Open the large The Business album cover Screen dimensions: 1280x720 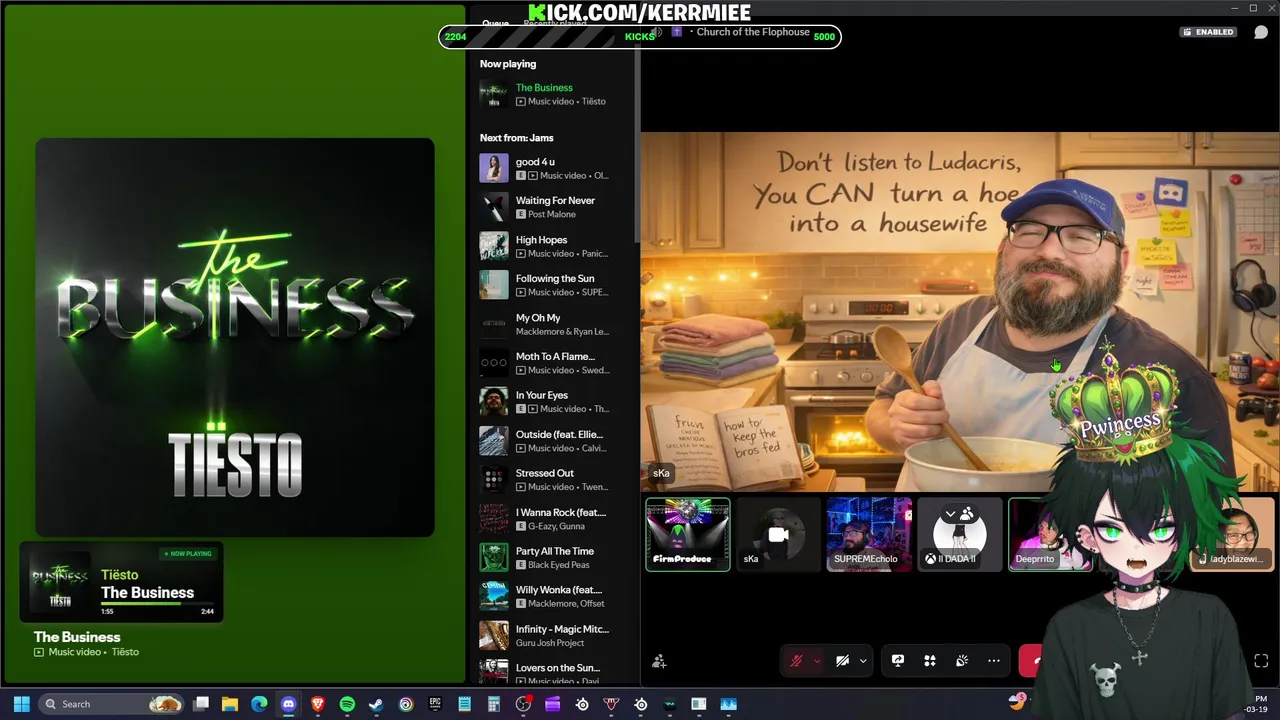235,338
